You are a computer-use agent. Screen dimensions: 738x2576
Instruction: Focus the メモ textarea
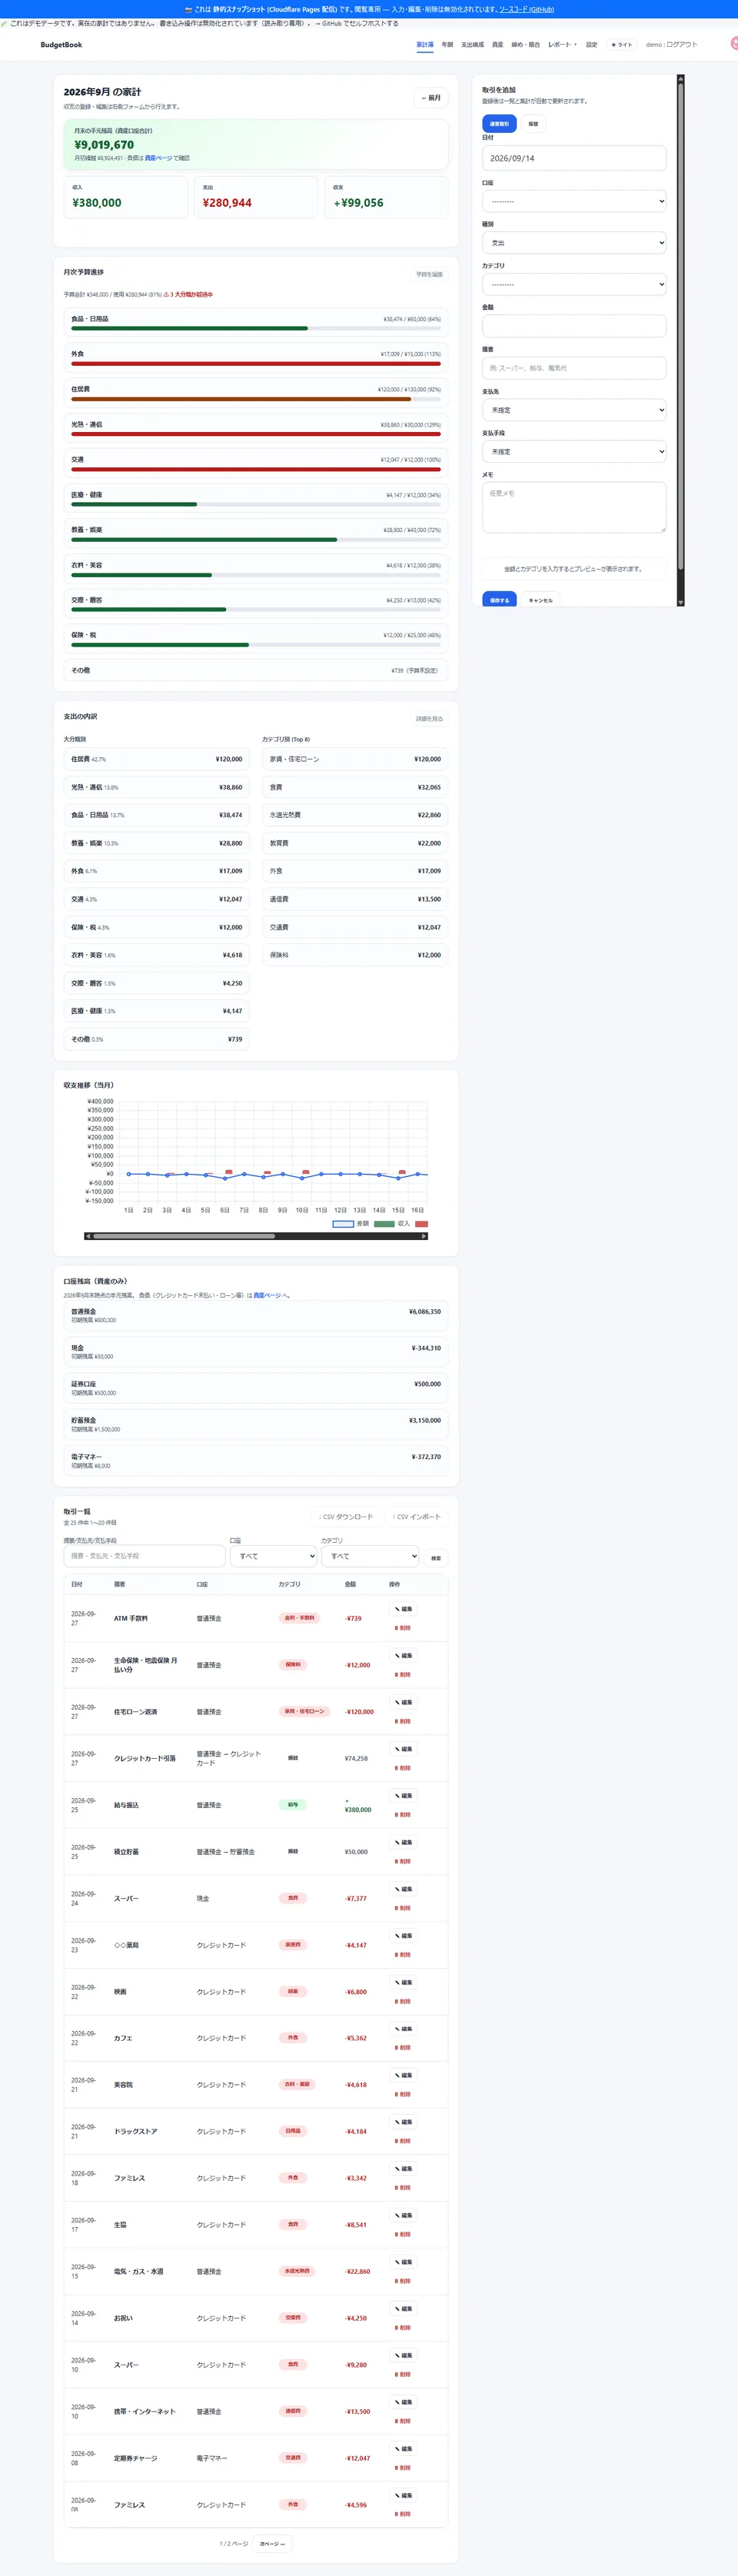pos(574,507)
